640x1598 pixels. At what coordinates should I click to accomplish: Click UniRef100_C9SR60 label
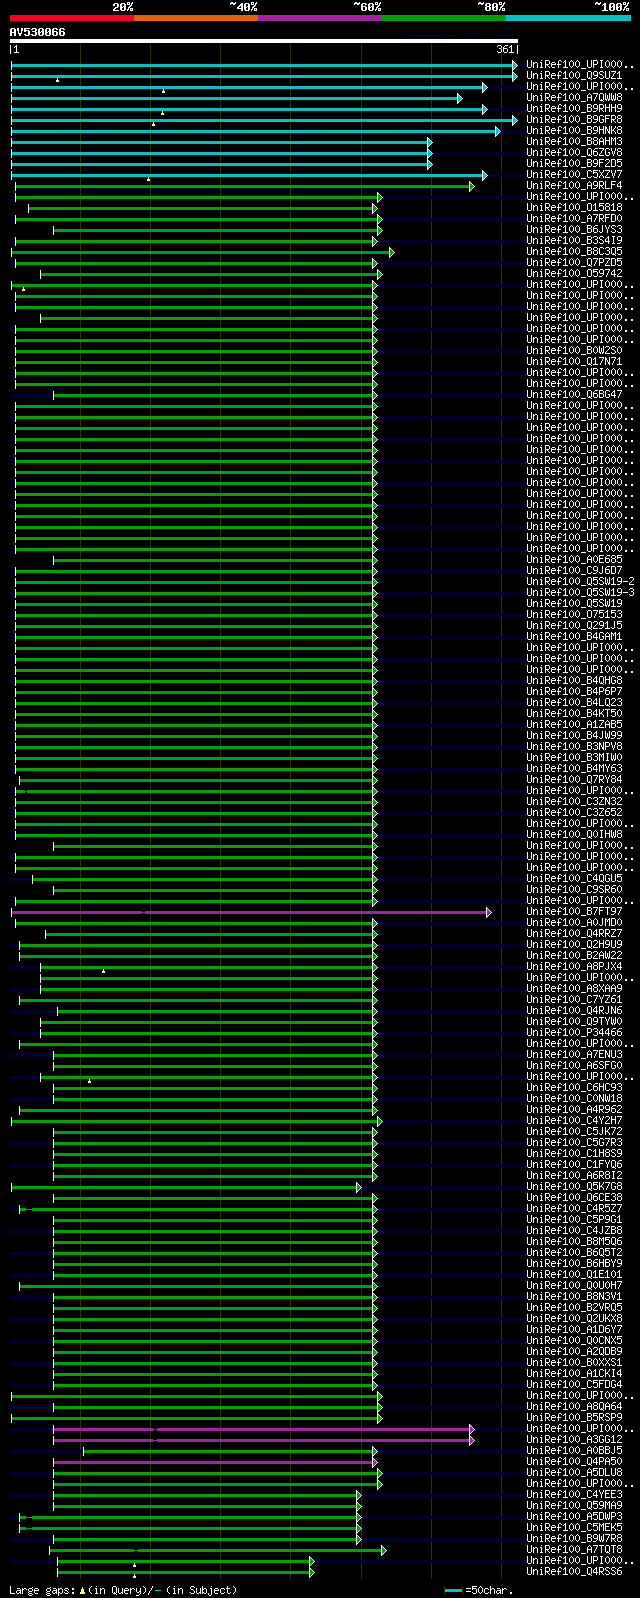click(x=574, y=889)
